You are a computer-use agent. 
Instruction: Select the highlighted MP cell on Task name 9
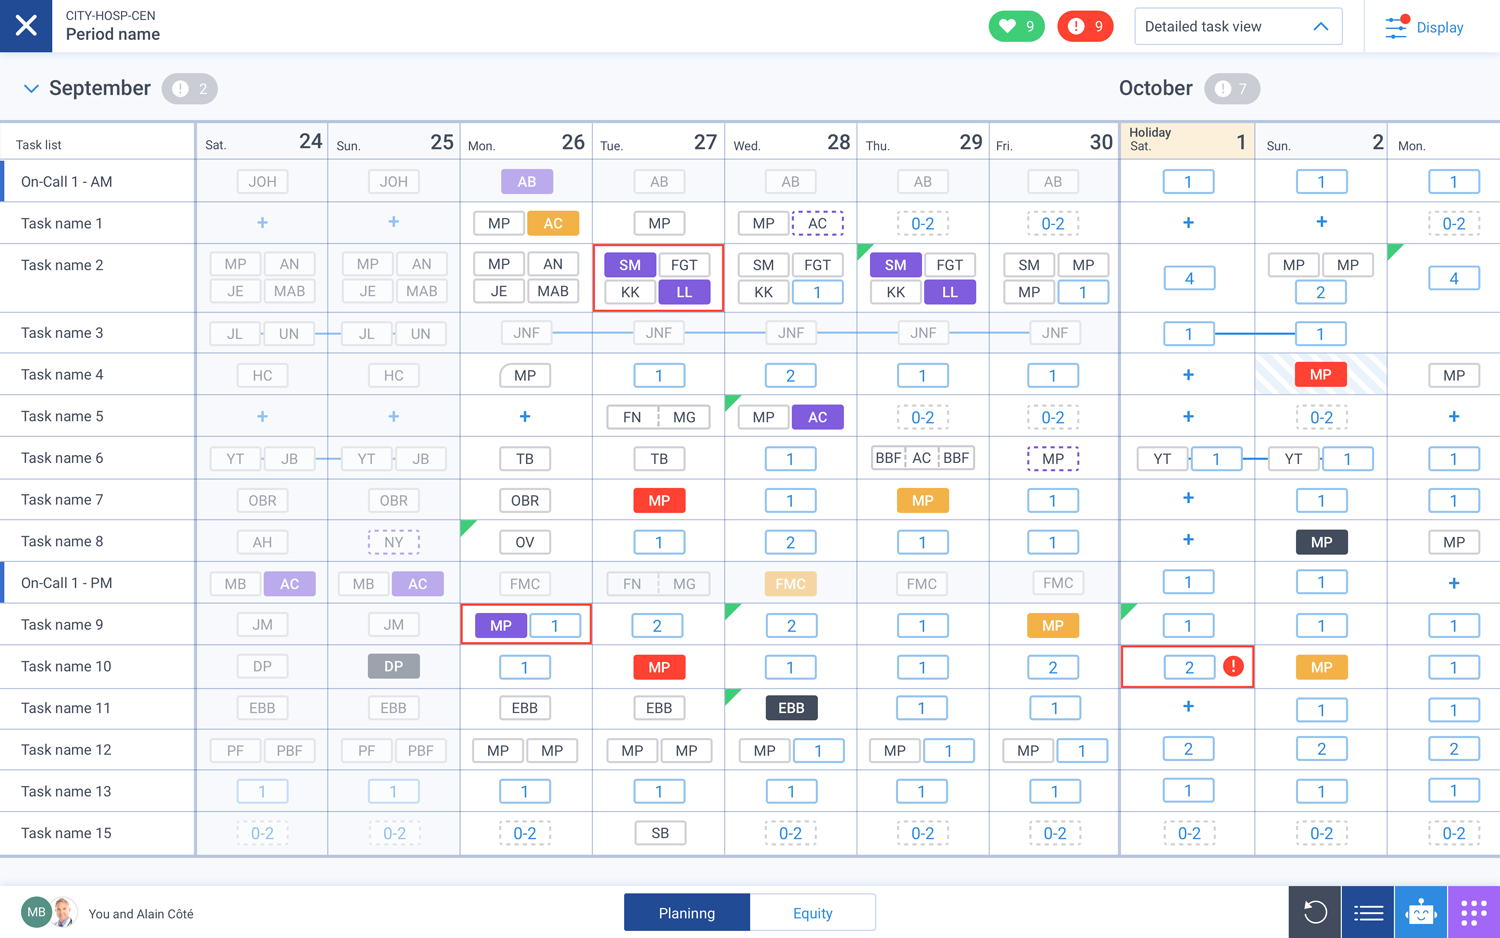click(x=500, y=624)
